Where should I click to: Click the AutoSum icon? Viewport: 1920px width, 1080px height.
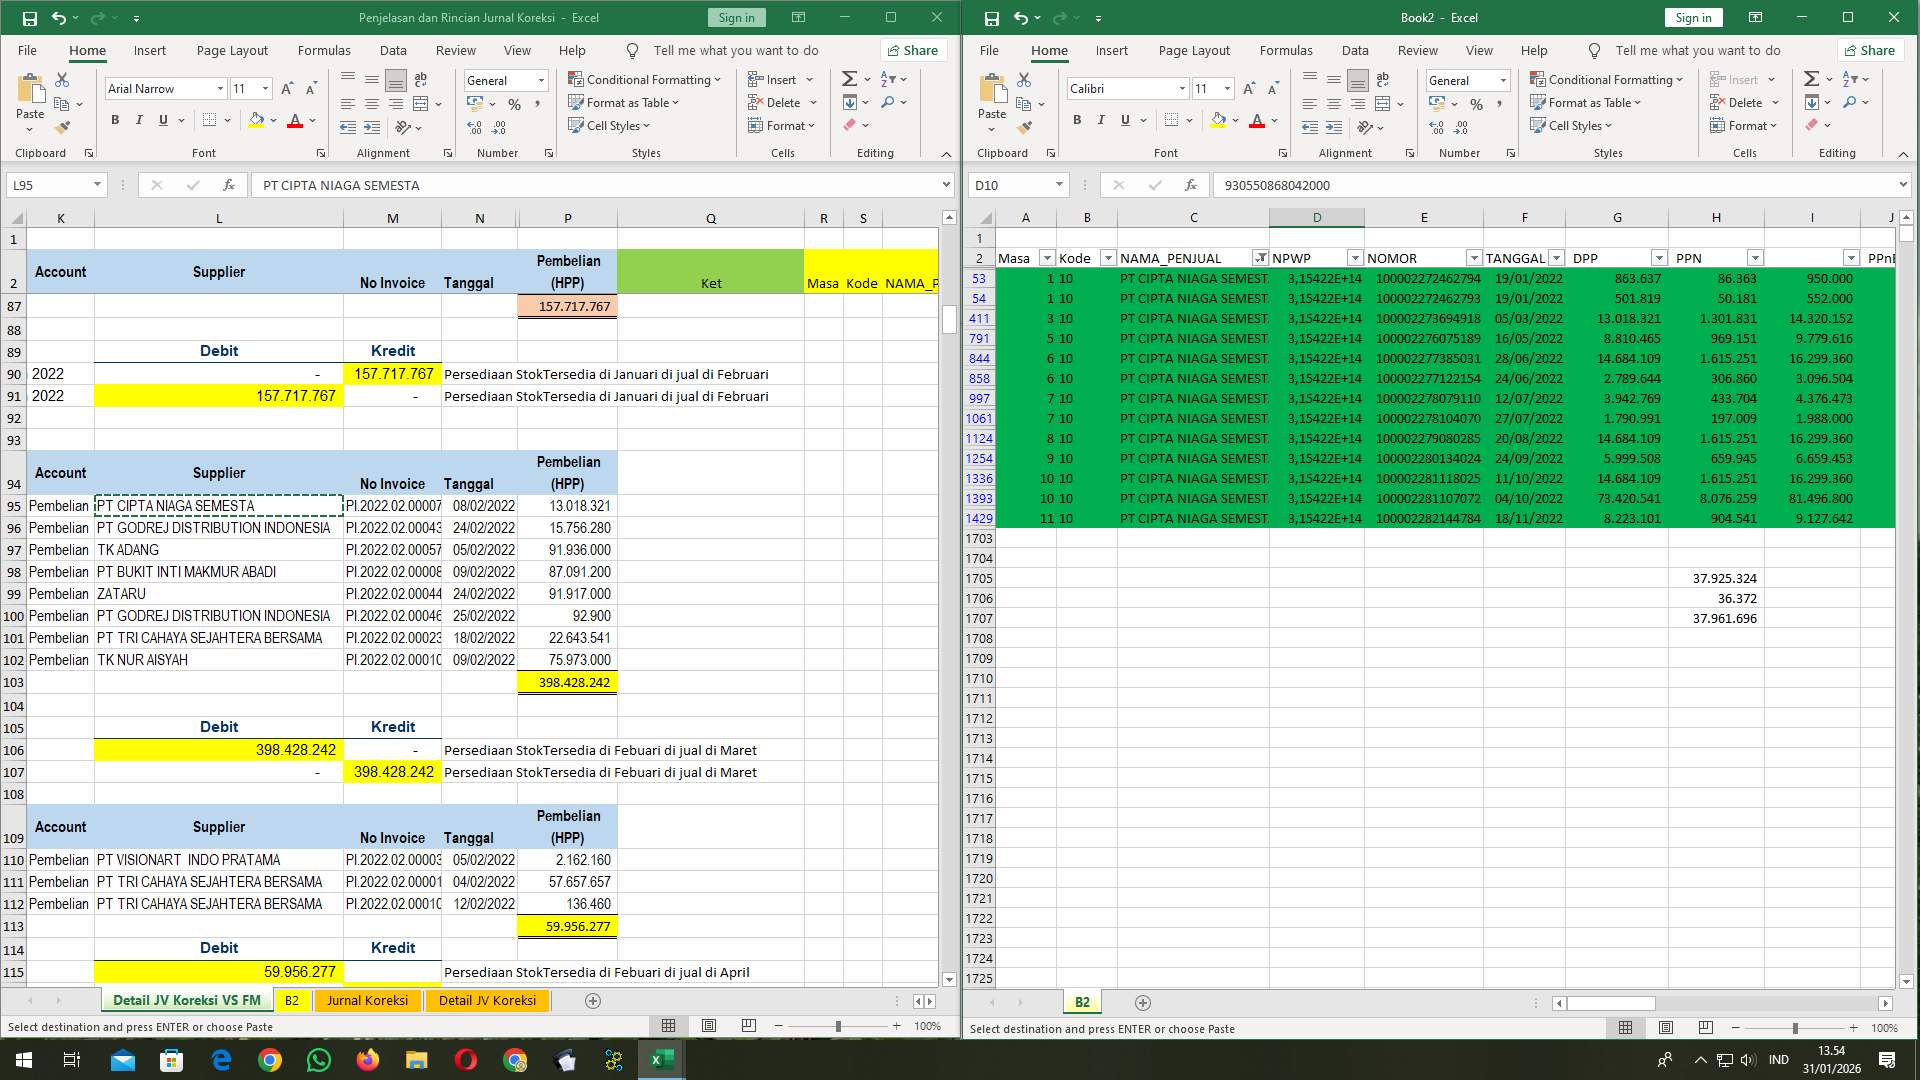point(847,78)
